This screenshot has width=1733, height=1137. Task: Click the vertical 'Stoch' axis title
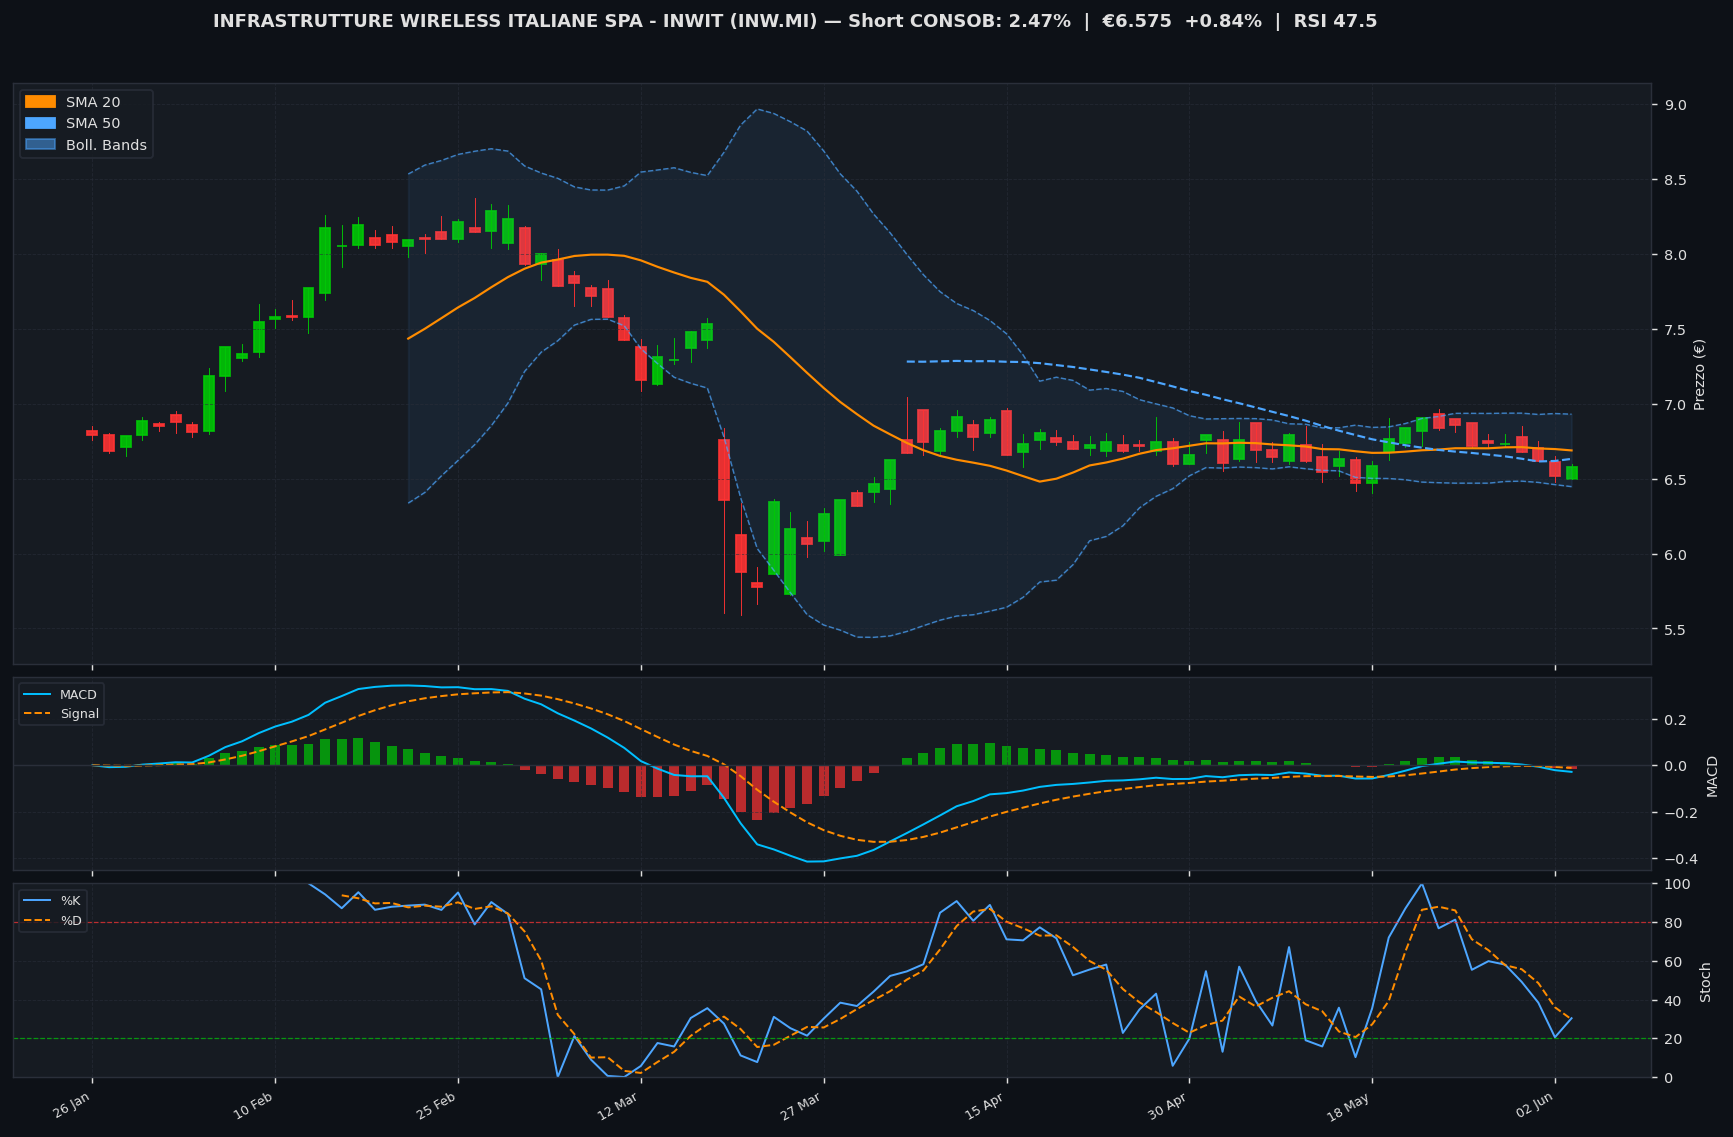coord(1706,982)
